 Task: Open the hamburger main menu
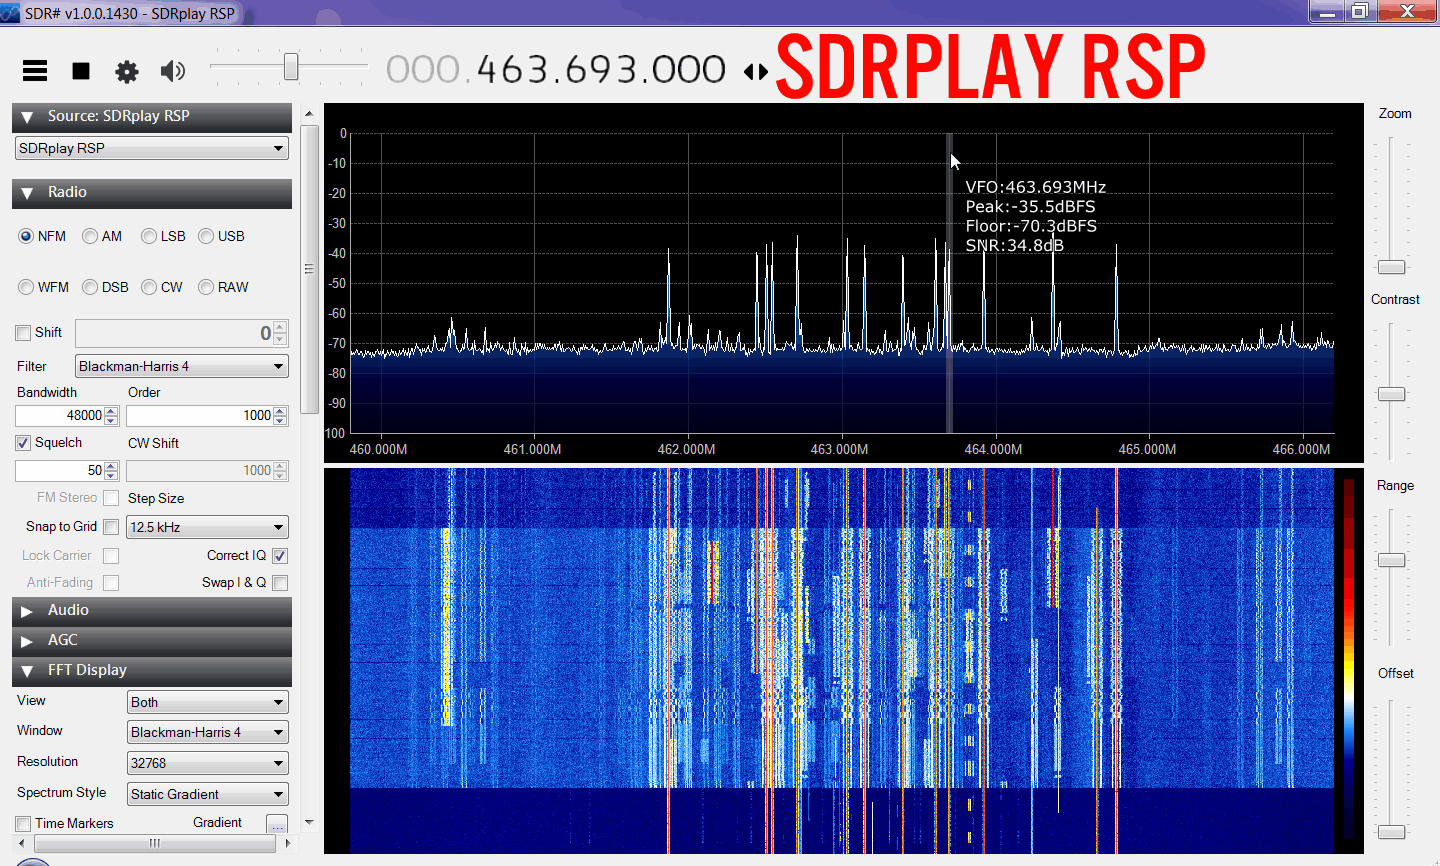click(x=35, y=70)
